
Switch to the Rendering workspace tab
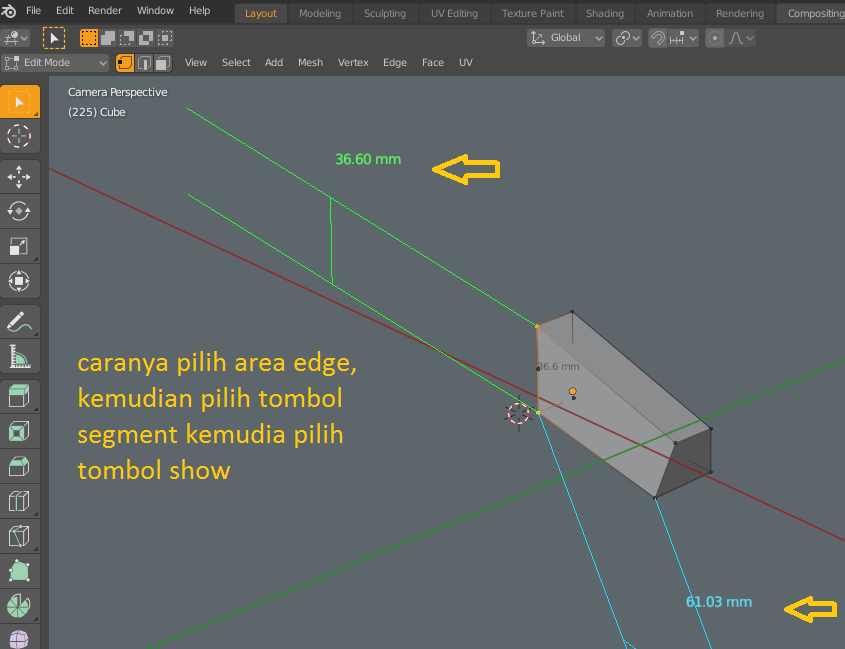pos(740,13)
